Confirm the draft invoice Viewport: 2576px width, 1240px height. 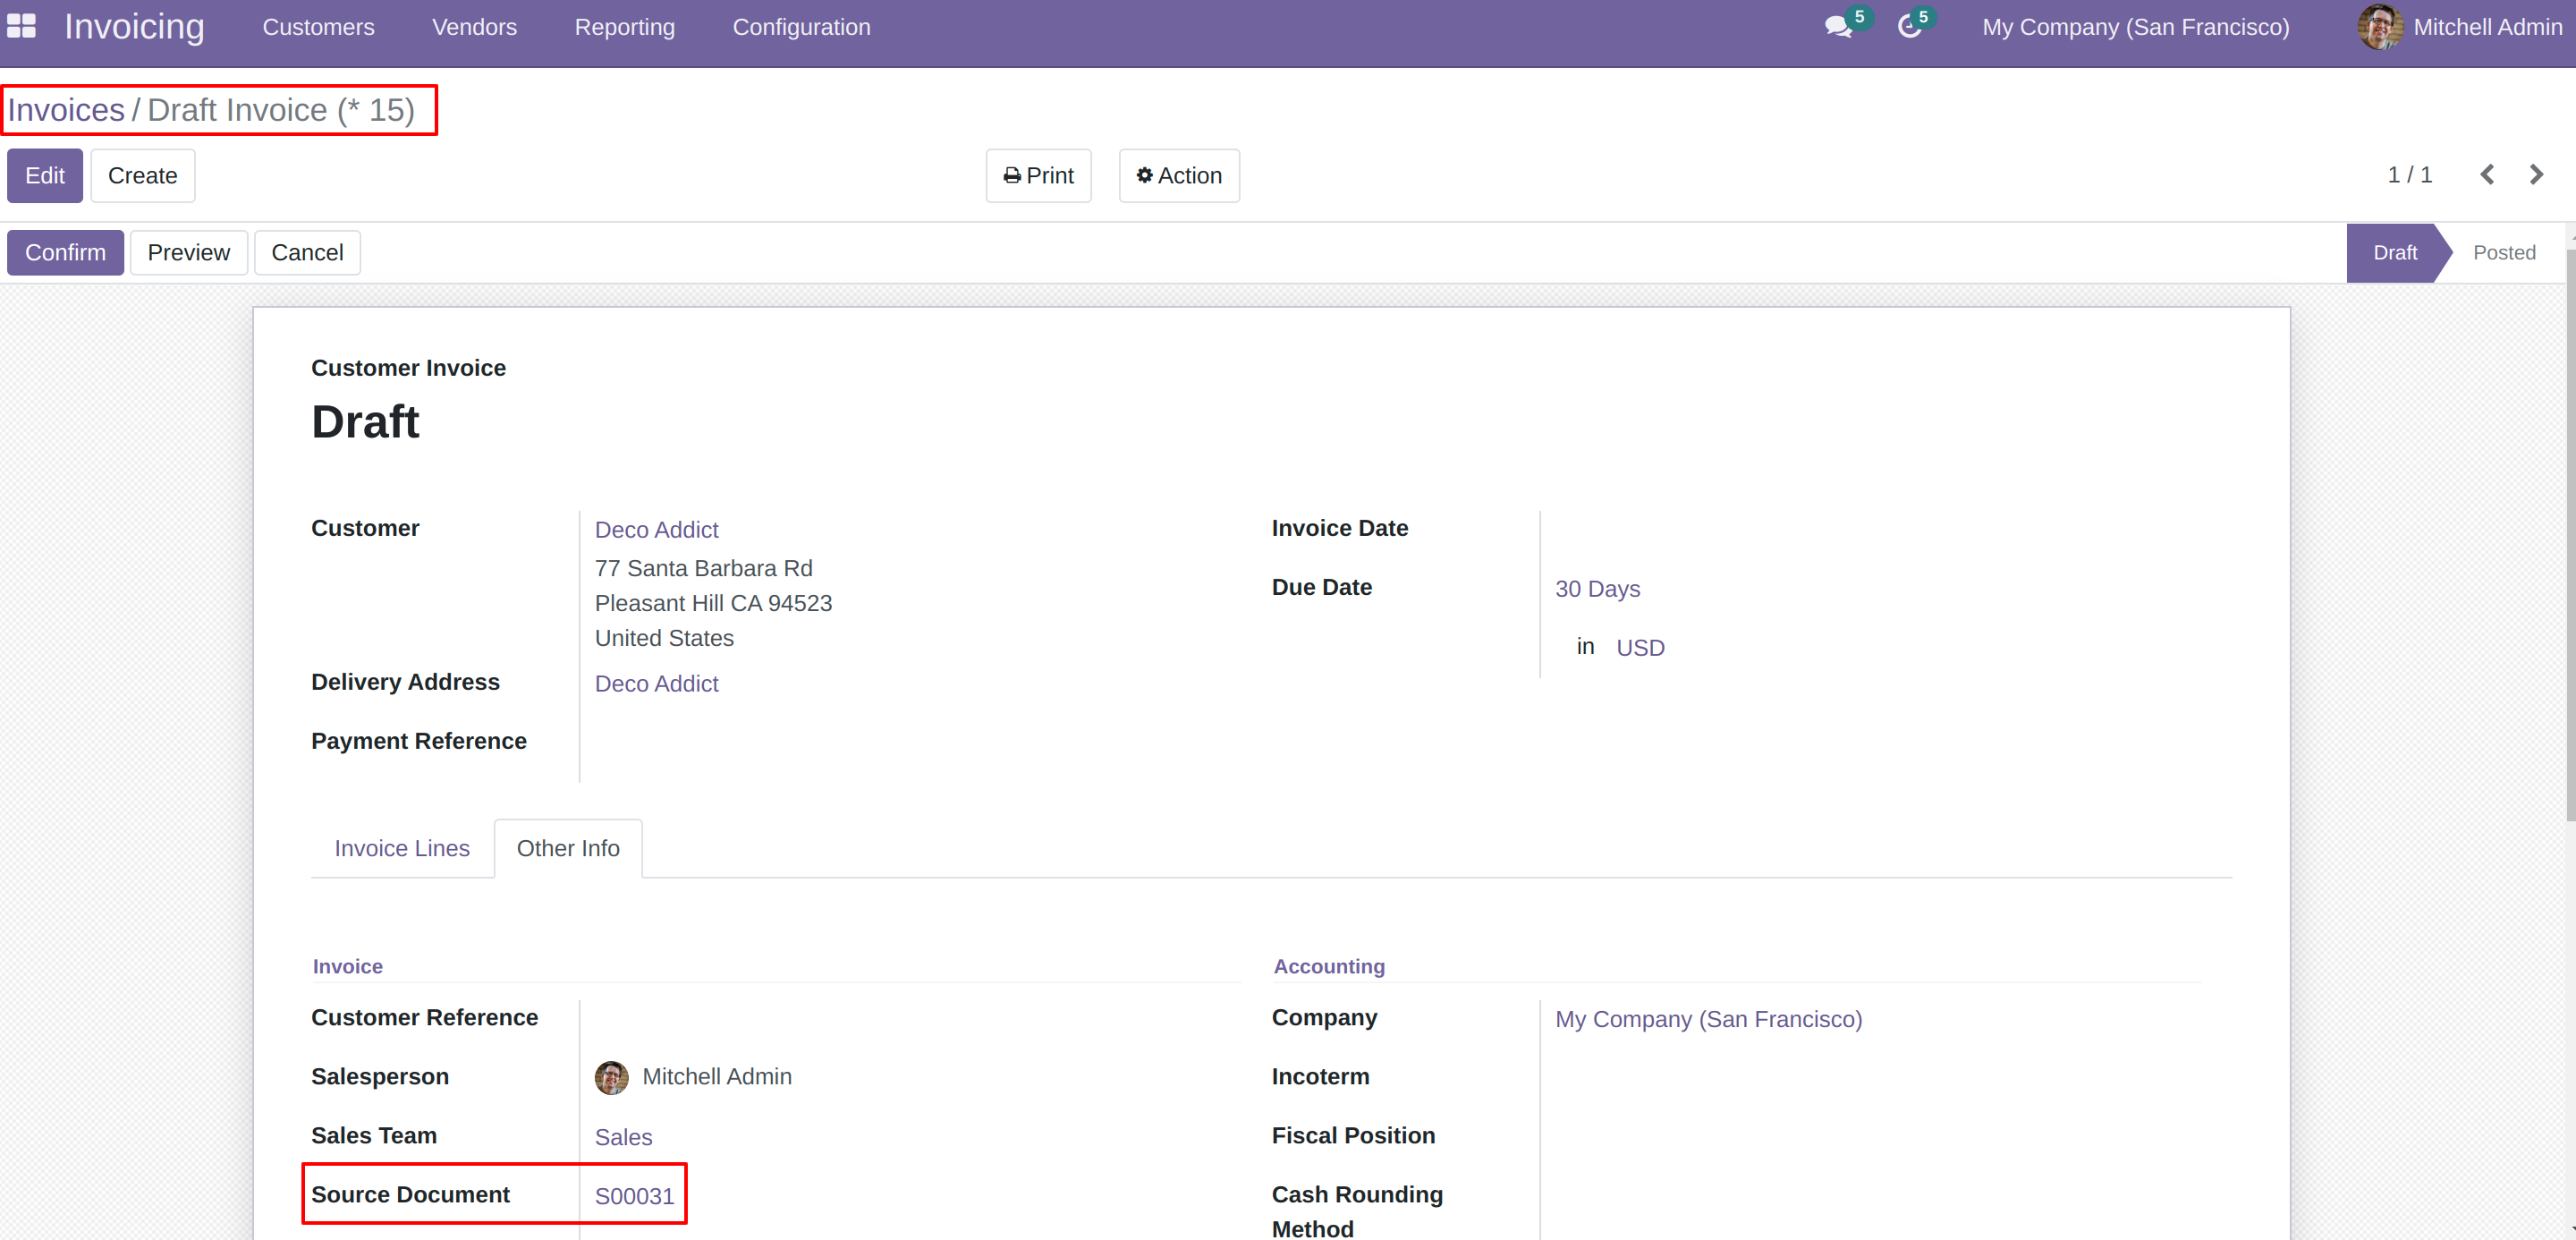[65, 253]
